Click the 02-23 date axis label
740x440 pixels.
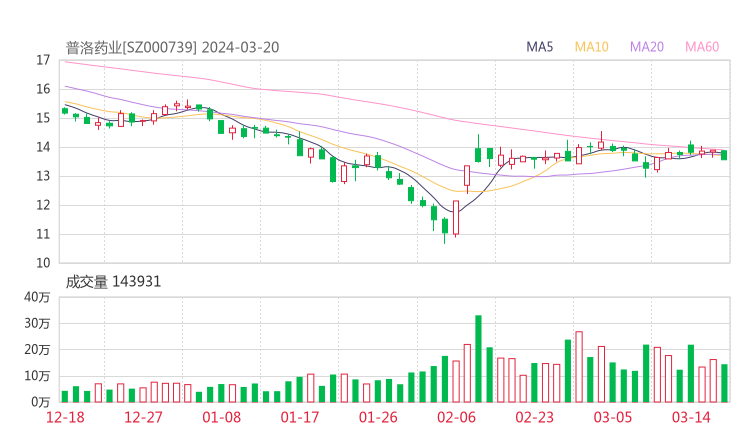(534, 417)
